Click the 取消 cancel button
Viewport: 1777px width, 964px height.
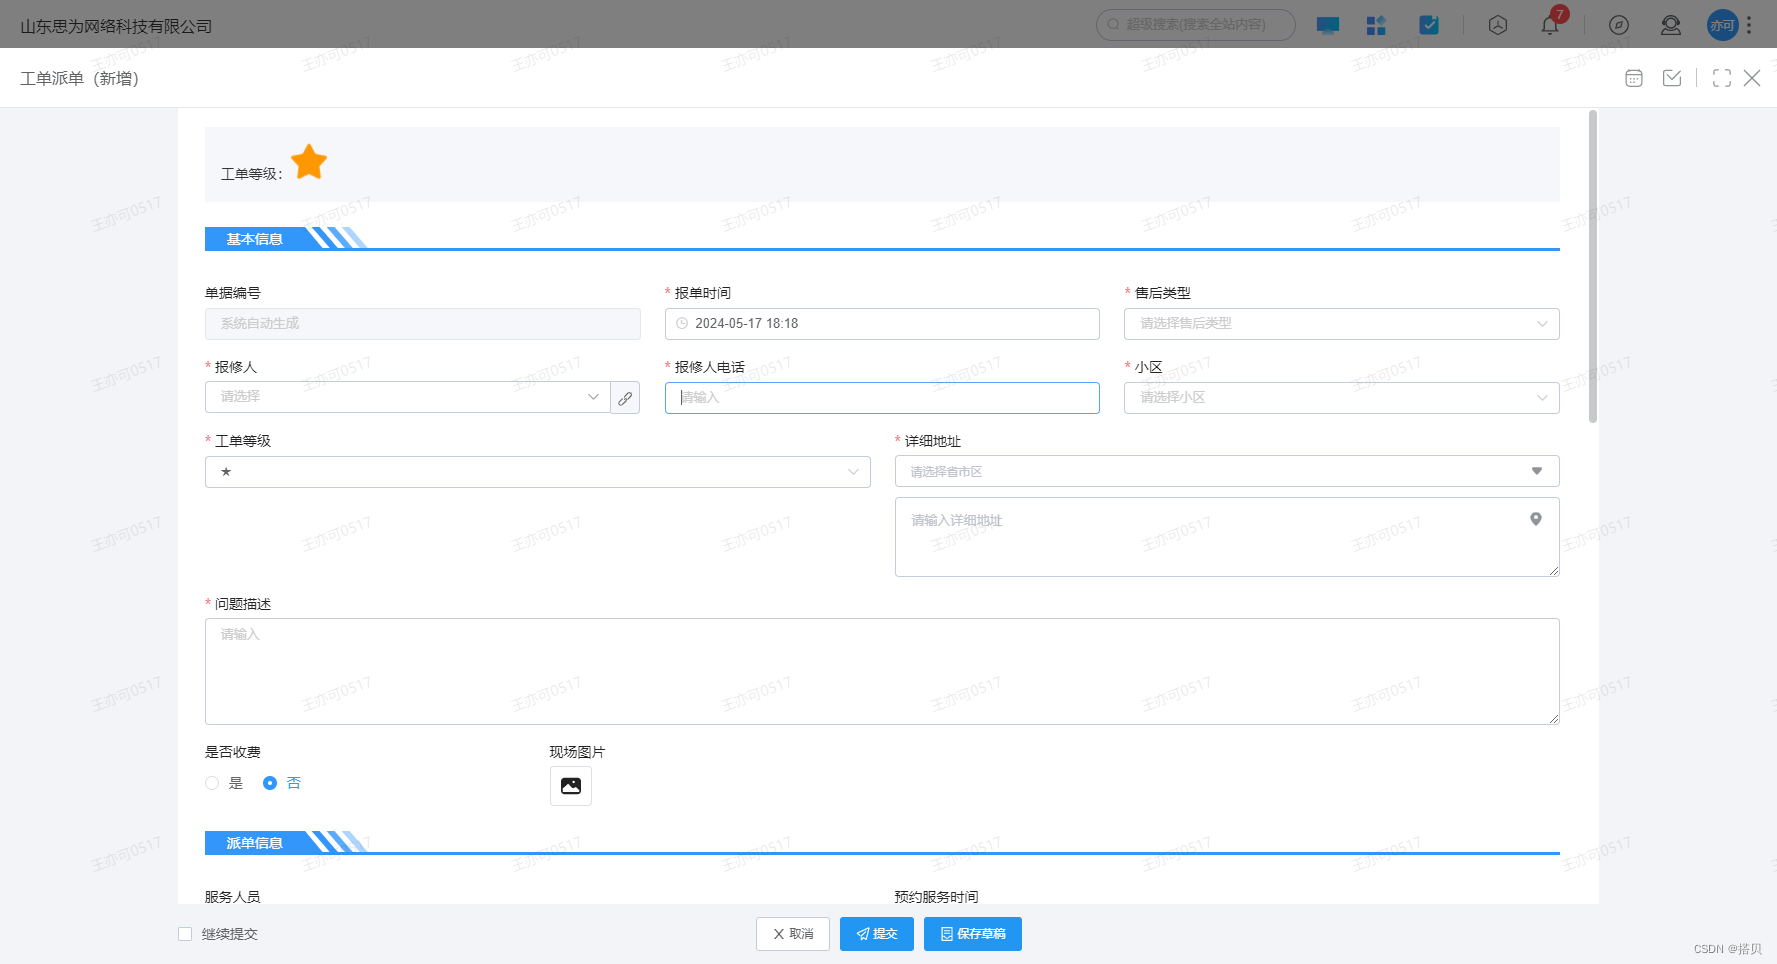click(793, 934)
